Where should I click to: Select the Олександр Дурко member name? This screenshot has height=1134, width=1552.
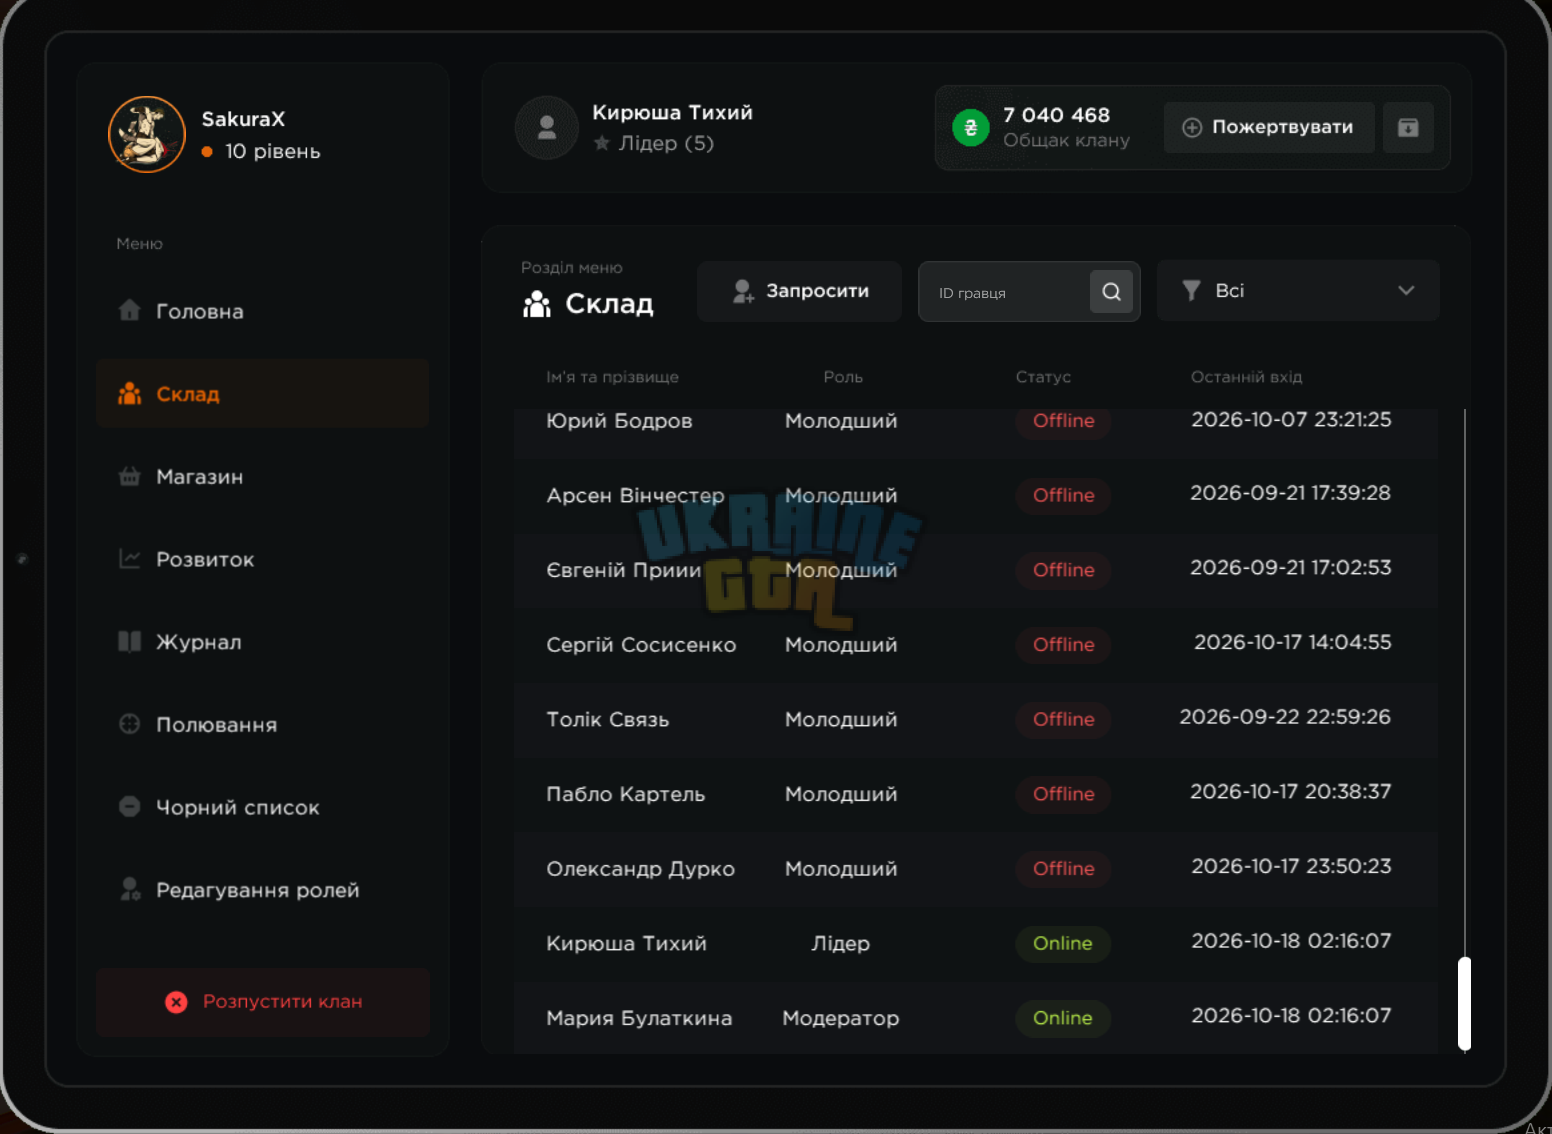tap(641, 869)
